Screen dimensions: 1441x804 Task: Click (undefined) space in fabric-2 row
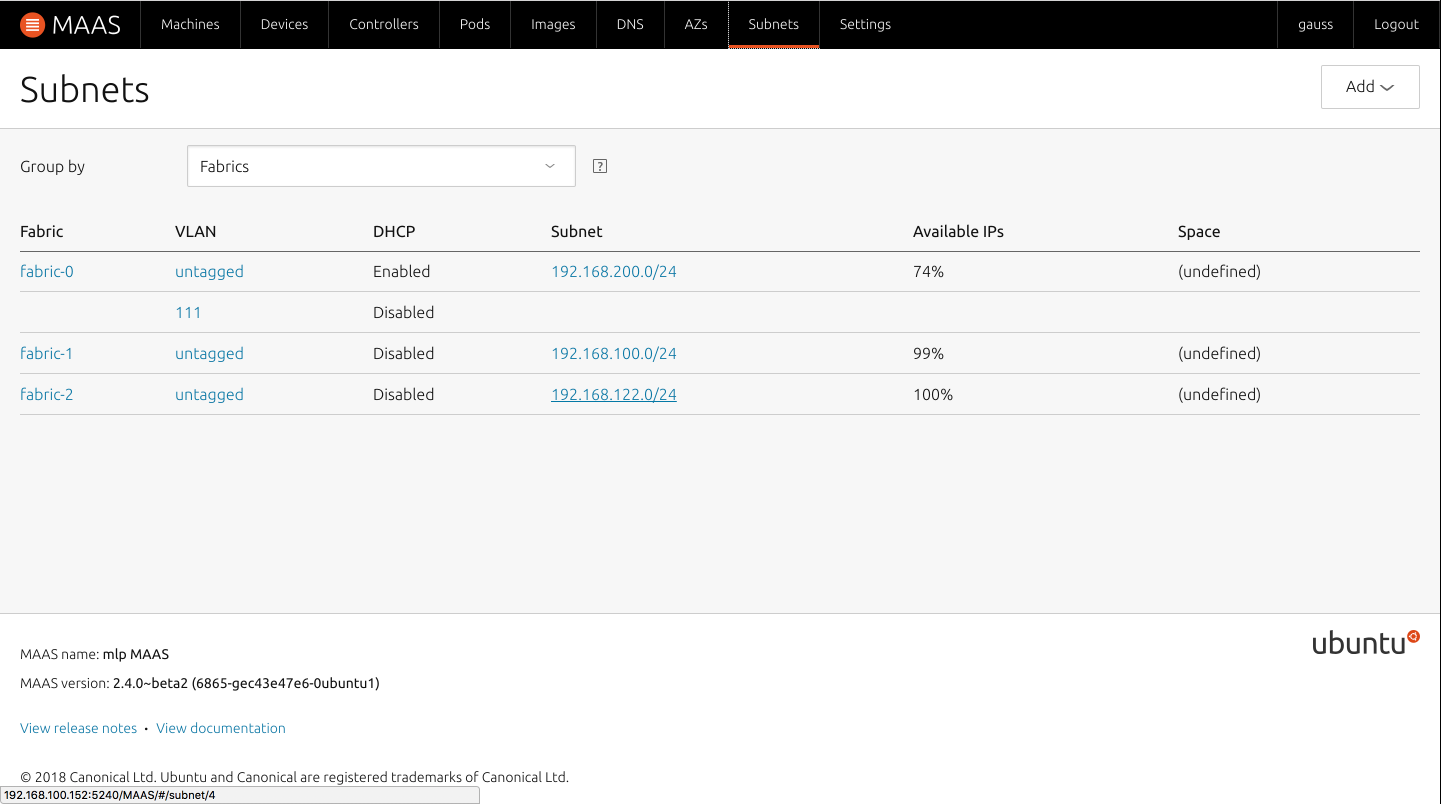1219,394
